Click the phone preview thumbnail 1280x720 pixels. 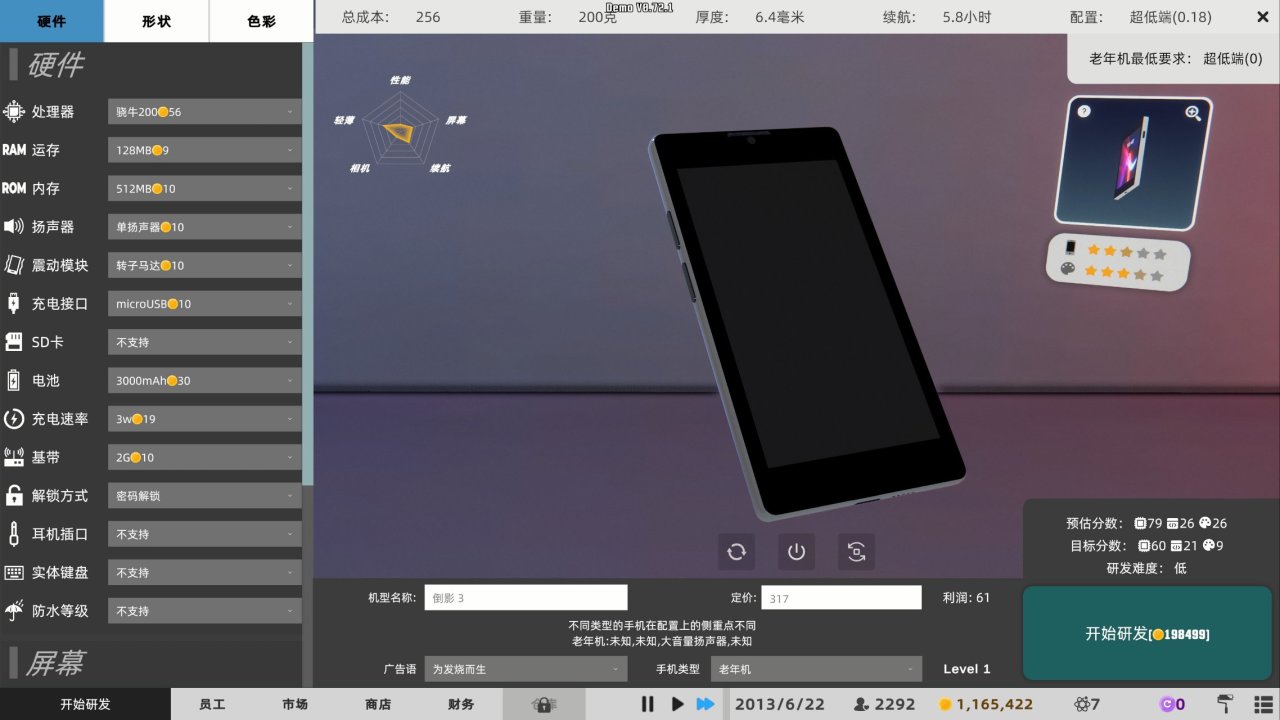(x=1133, y=163)
